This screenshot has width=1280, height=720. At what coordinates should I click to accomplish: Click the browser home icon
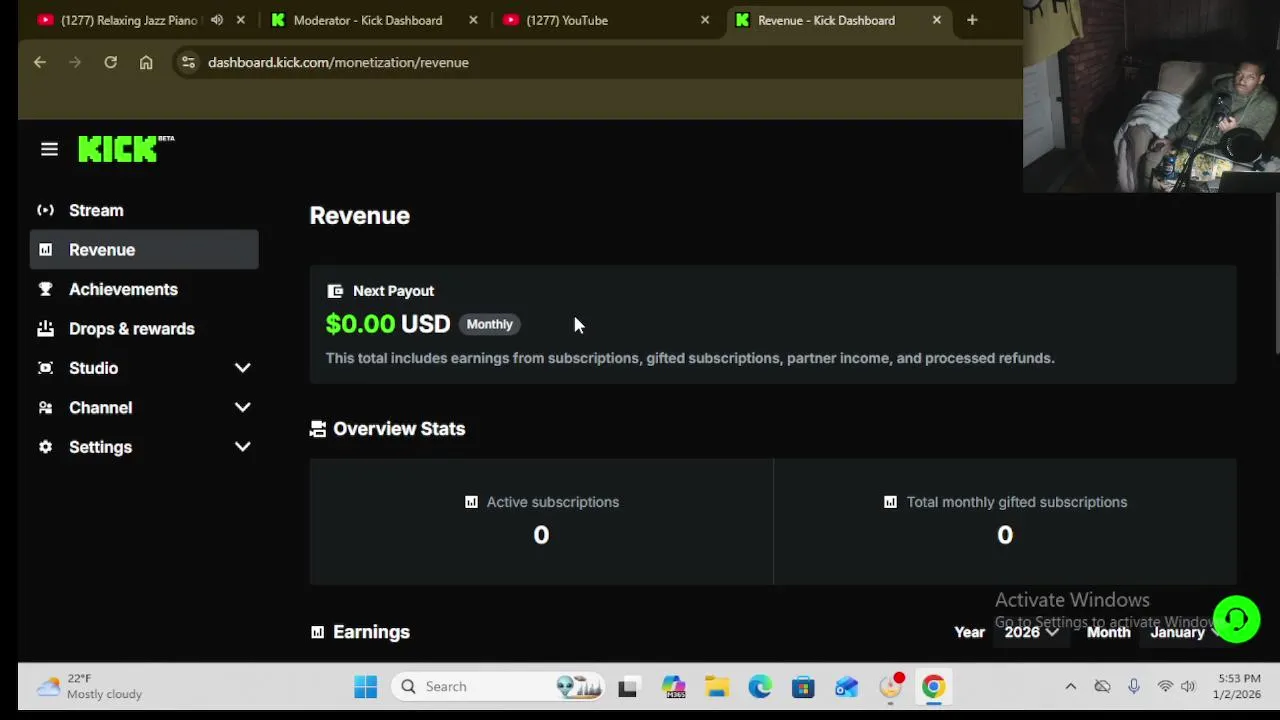146,62
